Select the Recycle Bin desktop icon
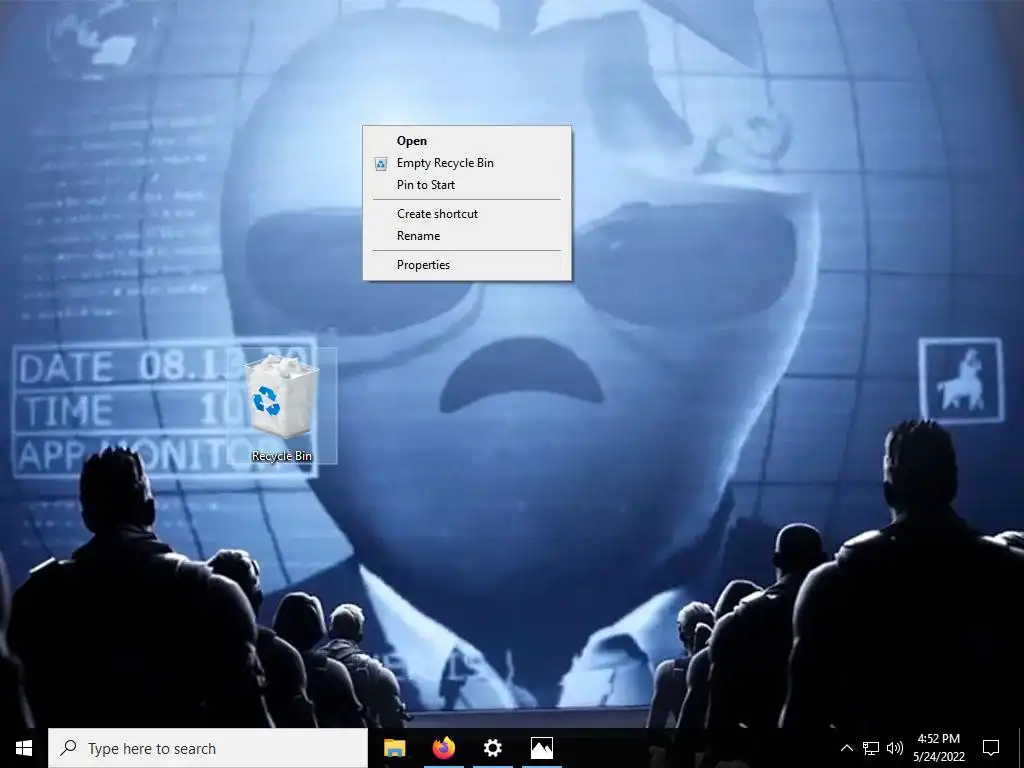This screenshot has height=768, width=1024. coord(281,407)
